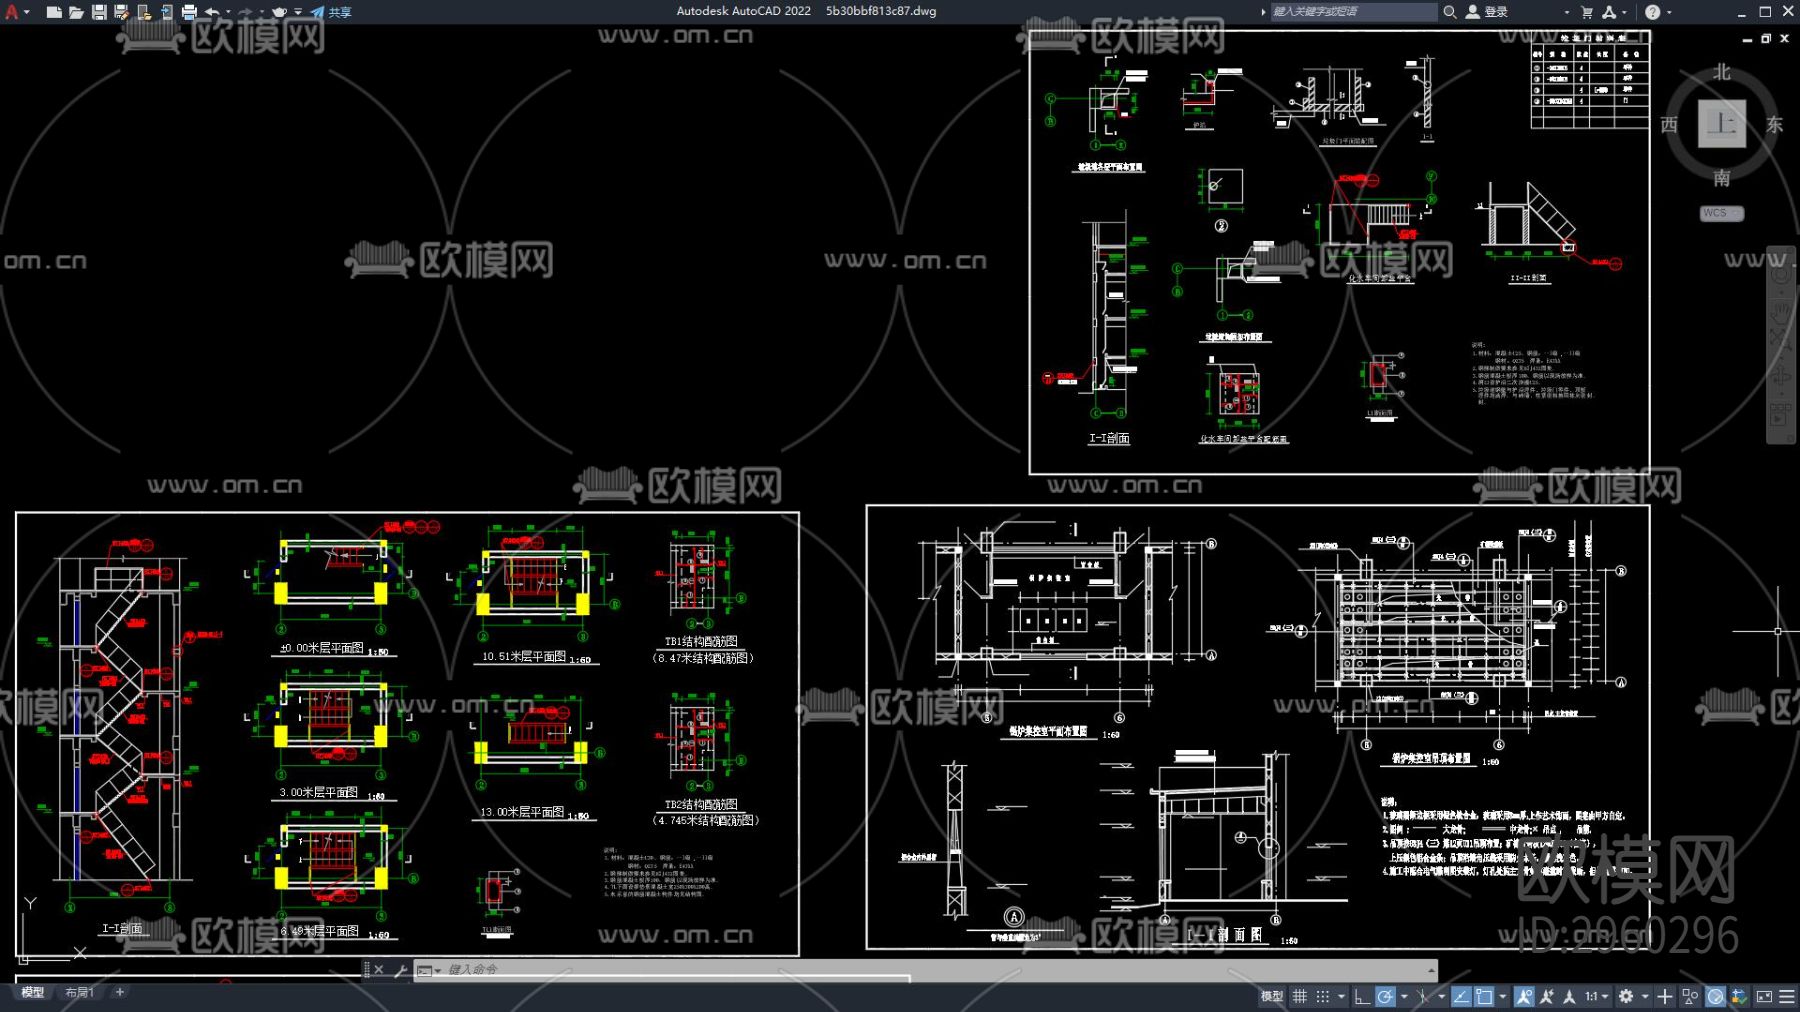Click the 共享 share button

(x=332, y=12)
